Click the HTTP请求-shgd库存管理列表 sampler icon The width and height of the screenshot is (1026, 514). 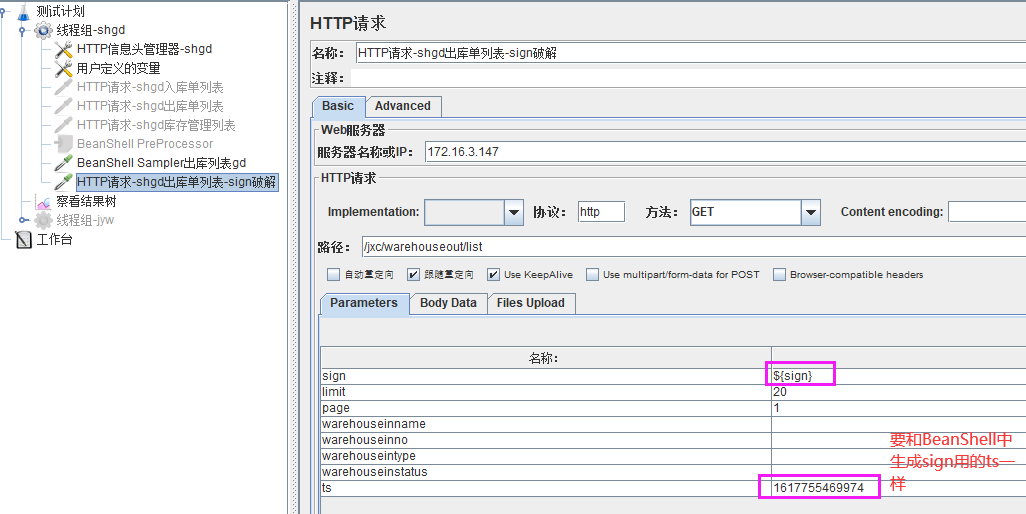(63, 125)
